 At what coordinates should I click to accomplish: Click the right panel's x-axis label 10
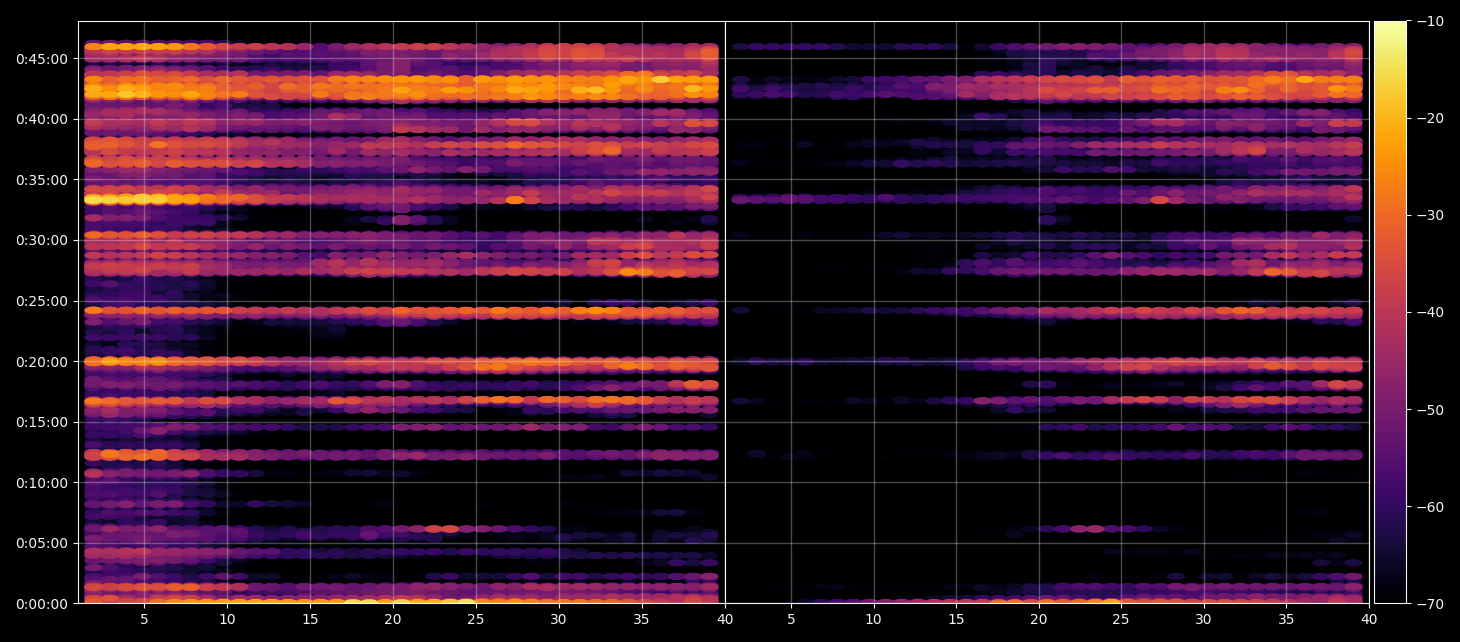click(x=874, y=620)
